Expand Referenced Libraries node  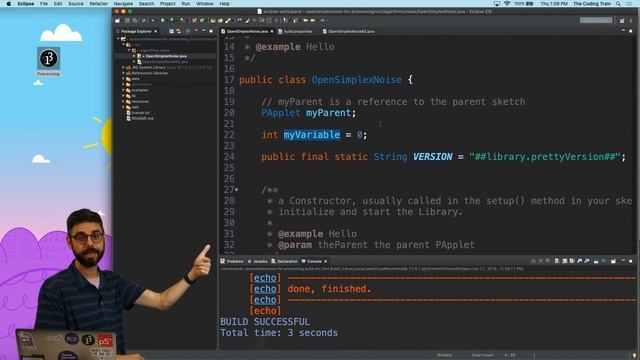coord(123,73)
